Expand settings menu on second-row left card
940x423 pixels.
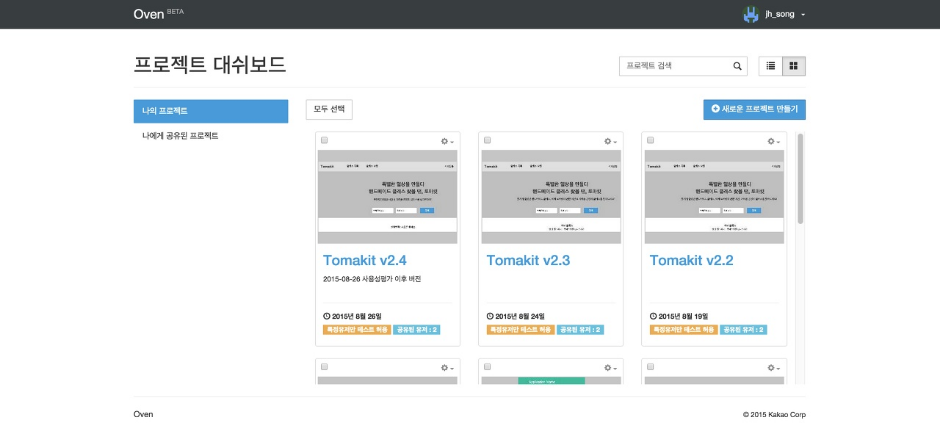tap(447, 368)
